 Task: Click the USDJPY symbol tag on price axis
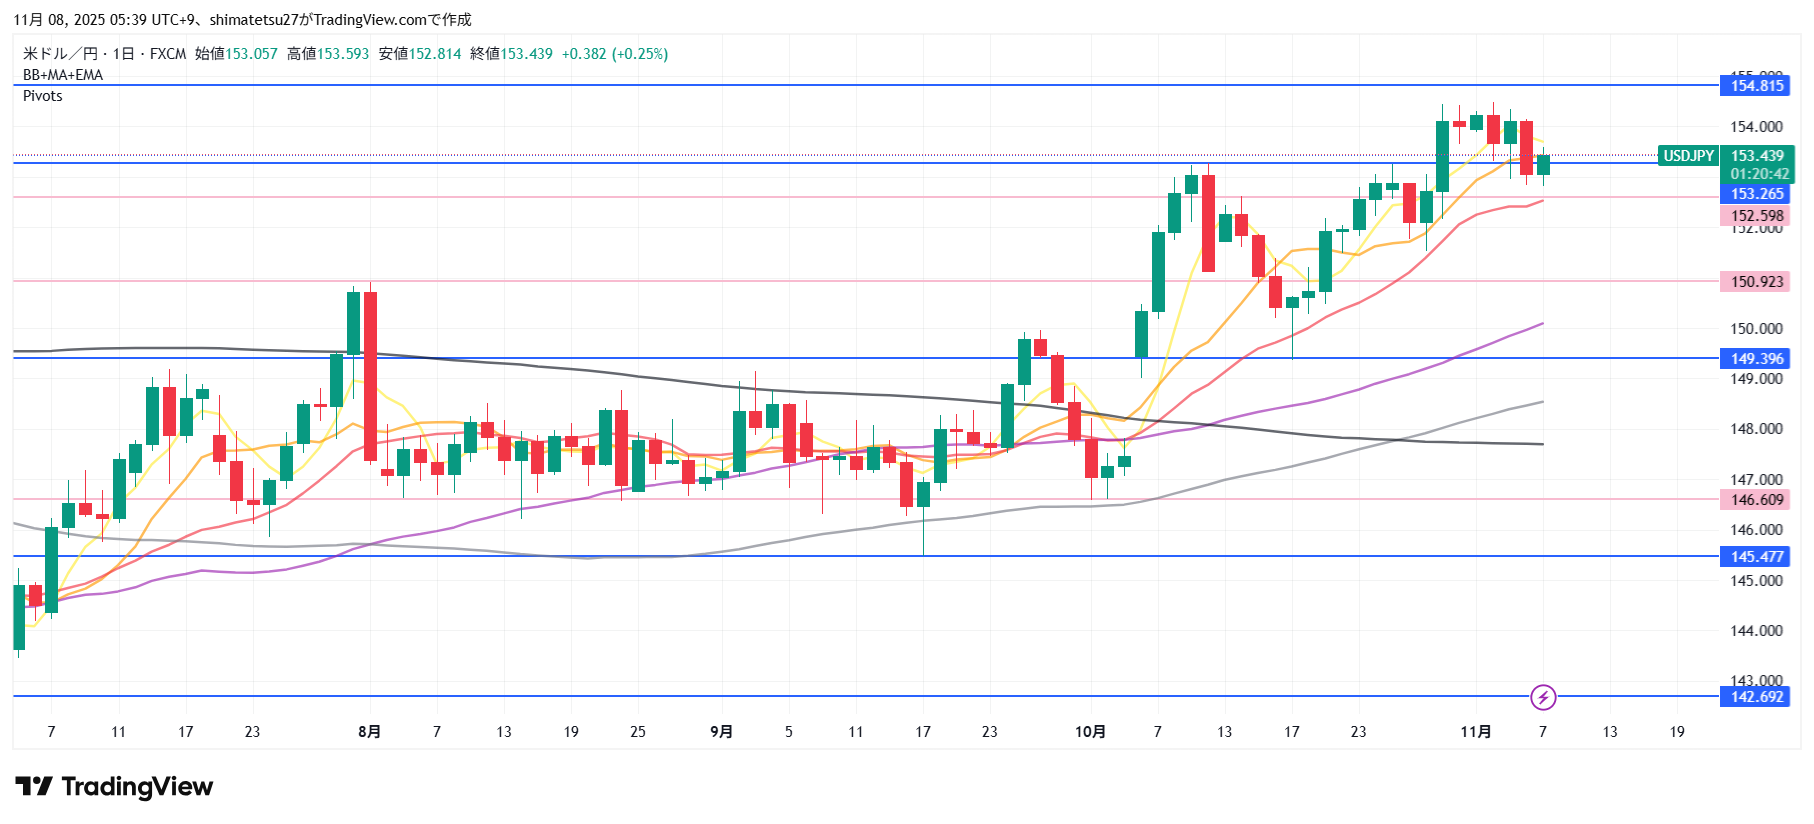tap(1688, 156)
